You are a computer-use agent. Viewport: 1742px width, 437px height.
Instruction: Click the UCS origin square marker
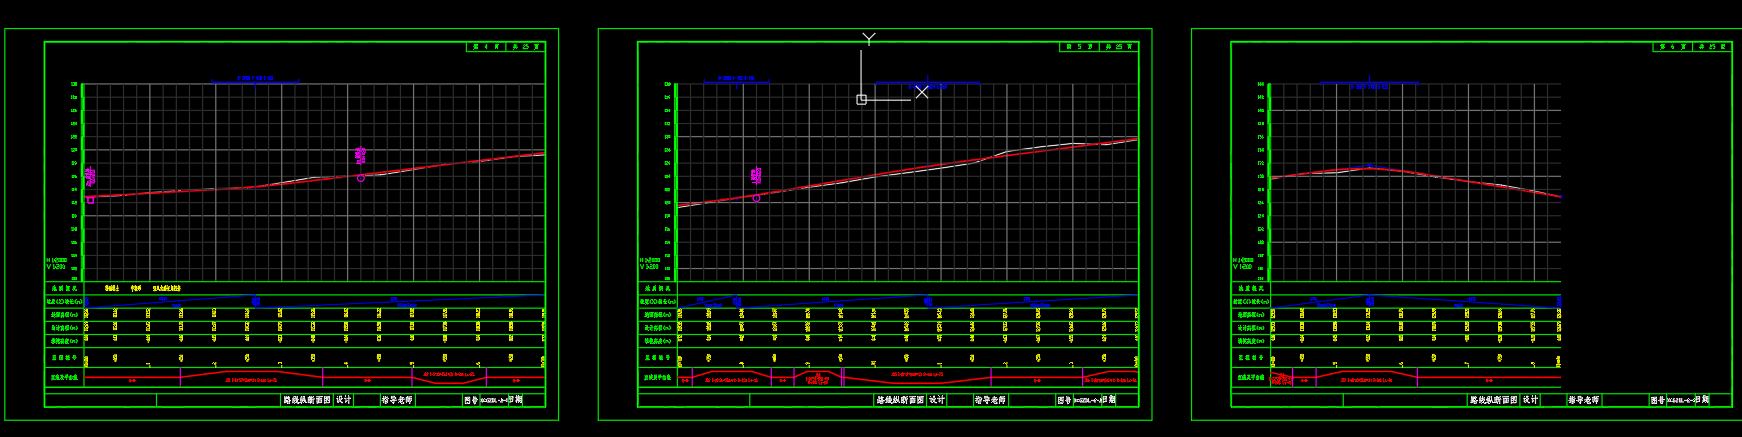pyautogui.click(x=861, y=100)
